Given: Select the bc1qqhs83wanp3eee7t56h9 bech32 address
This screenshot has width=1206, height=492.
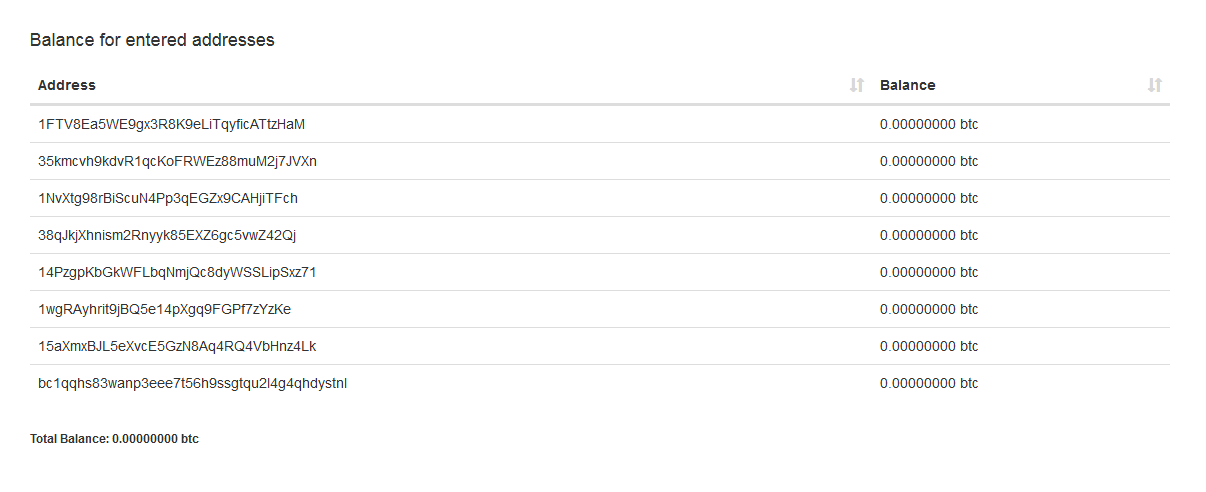Looking at the screenshot, I should point(193,383).
